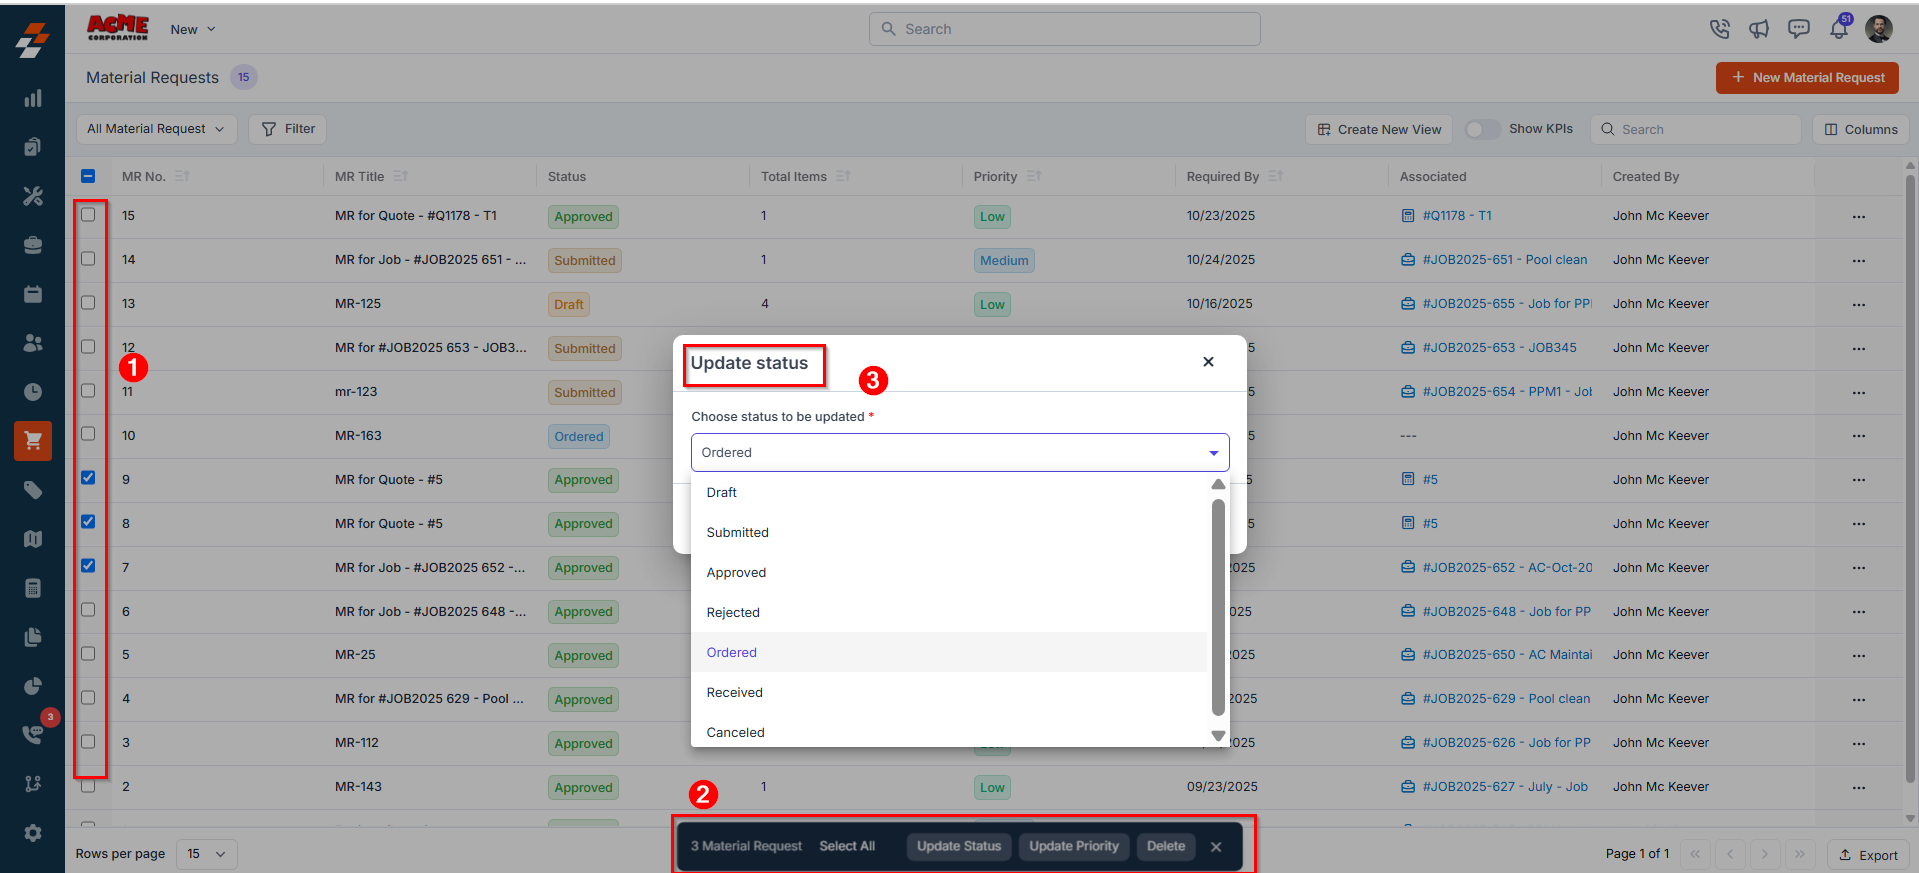Image resolution: width=1919 pixels, height=873 pixels.
Task: Open the settings gear in sidebar
Action: (33, 833)
